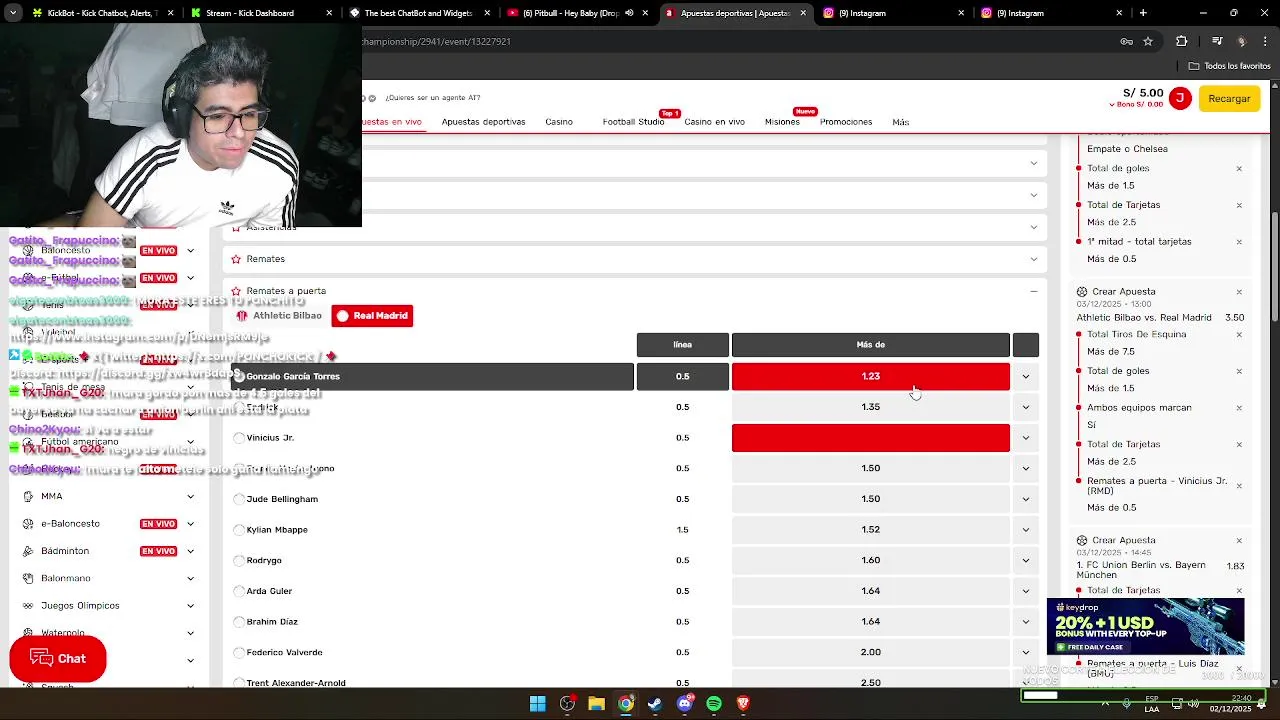Open Spotify from the taskbar
Viewport: 1280px width, 720px height.
click(714, 704)
